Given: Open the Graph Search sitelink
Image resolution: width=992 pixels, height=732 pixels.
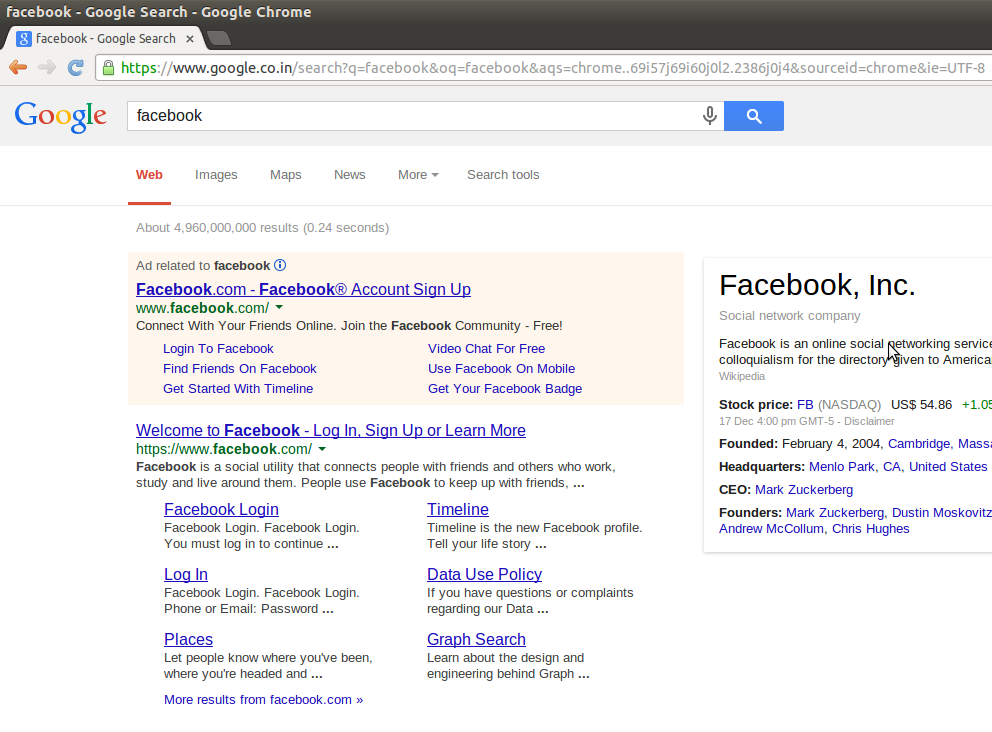Looking at the screenshot, I should [476, 640].
